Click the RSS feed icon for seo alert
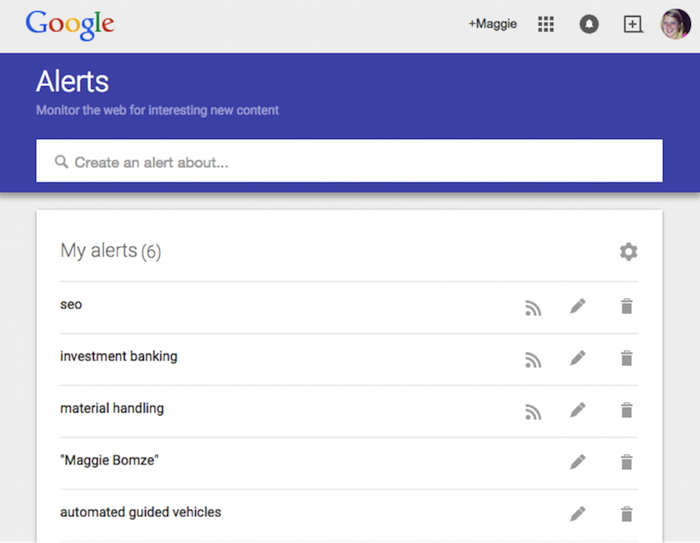700x543 pixels. click(x=533, y=307)
